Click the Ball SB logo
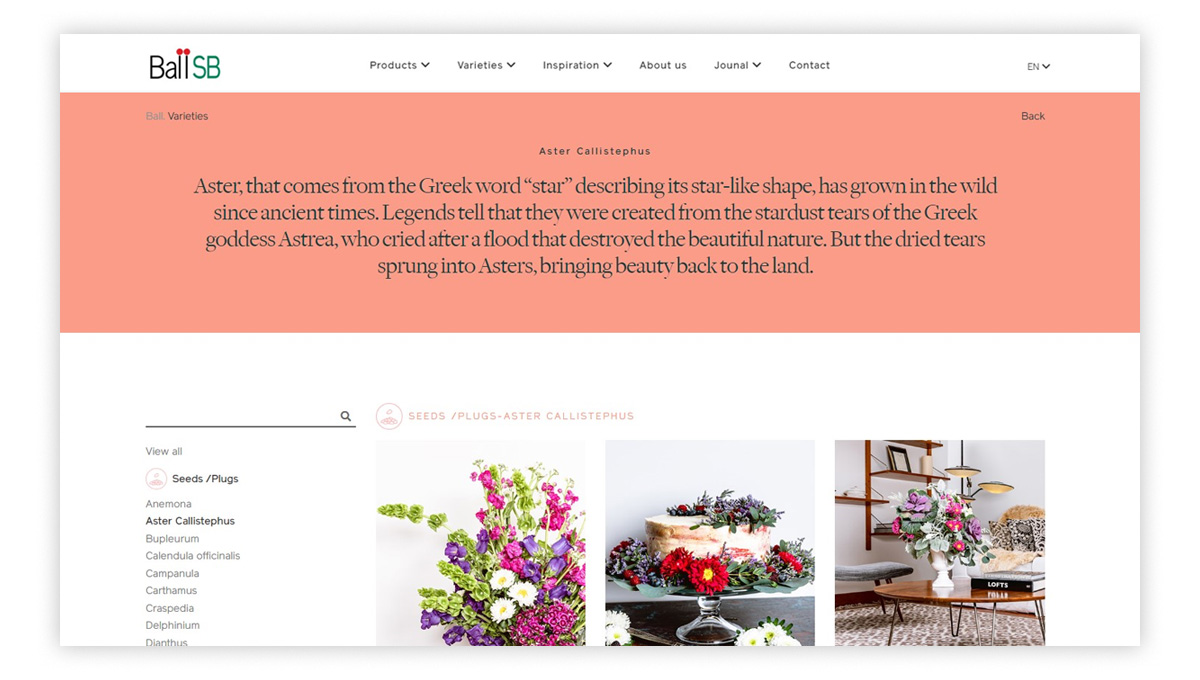Image resolution: width=1200 pixels, height=680 pixels. (185, 64)
